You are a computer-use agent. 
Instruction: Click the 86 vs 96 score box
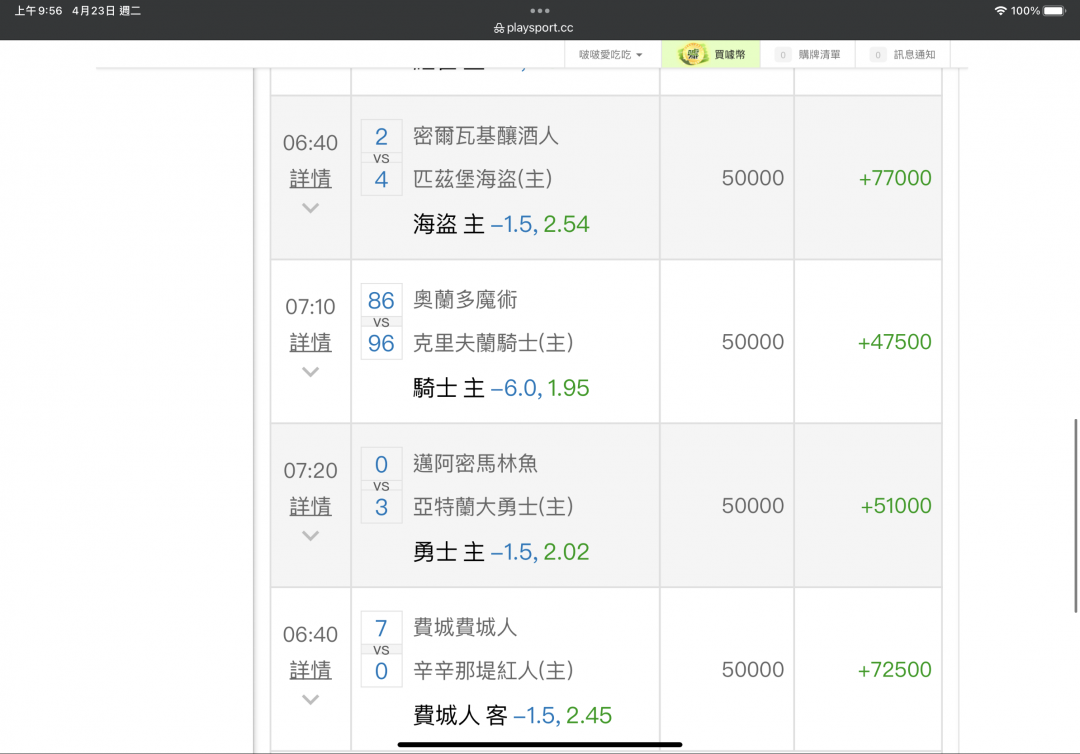pyautogui.click(x=382, y=322)
